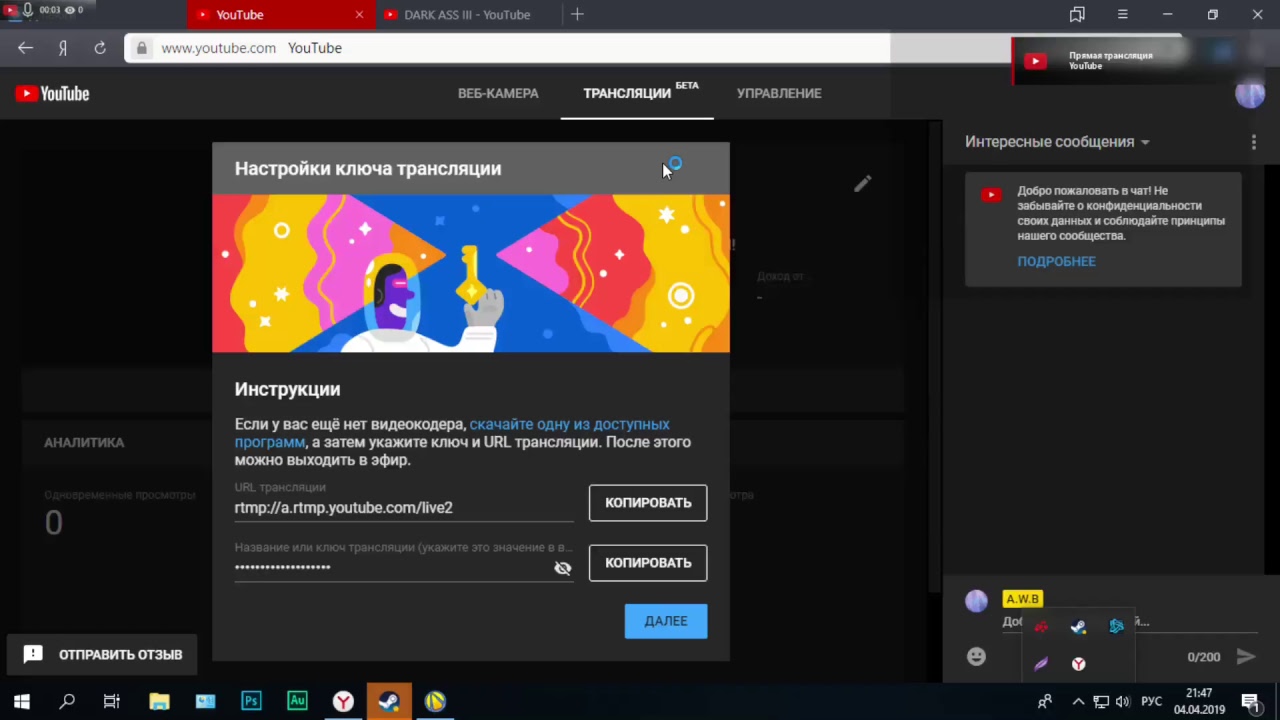Open the УПРАВЛЕНИЕ tab
Screen dimensions: 1280x720
click(x=779, y=93)
